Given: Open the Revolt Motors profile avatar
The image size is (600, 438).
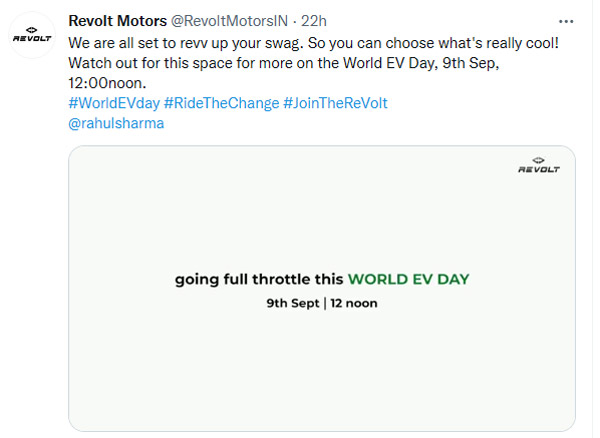Looking at the screenshot, I should click(x=32, y=35).
